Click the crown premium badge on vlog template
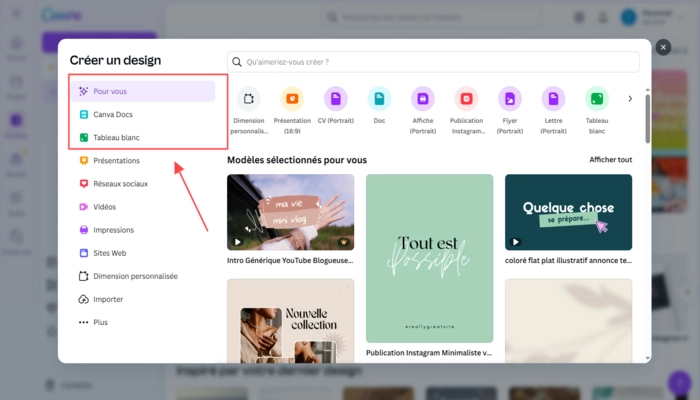Viewport: 700px width, 400px height. [x=343, y=242]
